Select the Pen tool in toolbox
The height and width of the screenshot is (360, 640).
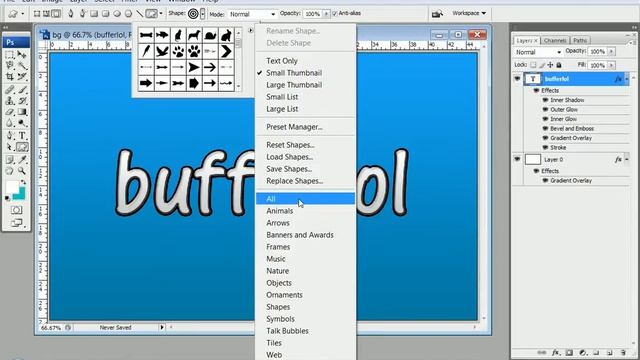(x=10, y=136)
